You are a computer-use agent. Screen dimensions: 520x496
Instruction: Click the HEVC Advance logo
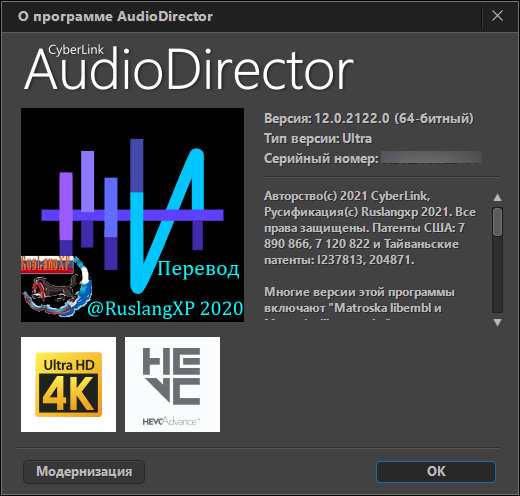click(172, 384)
